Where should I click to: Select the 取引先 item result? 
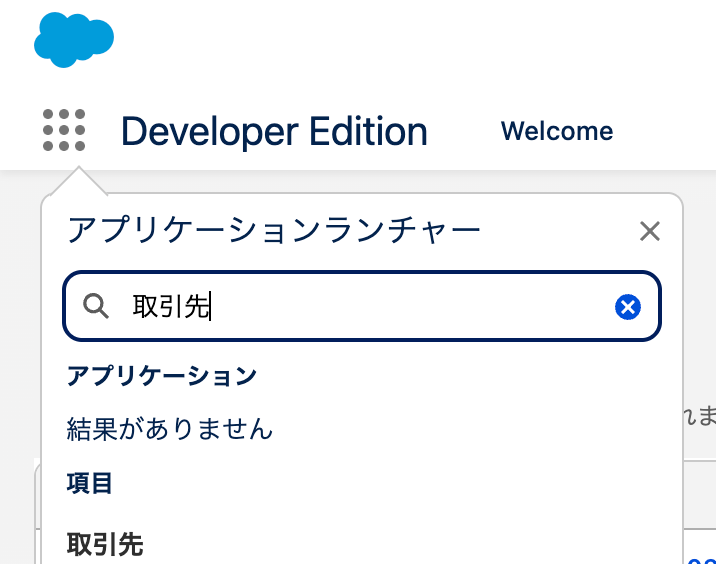pyautogui.click(x=105, y=544)
